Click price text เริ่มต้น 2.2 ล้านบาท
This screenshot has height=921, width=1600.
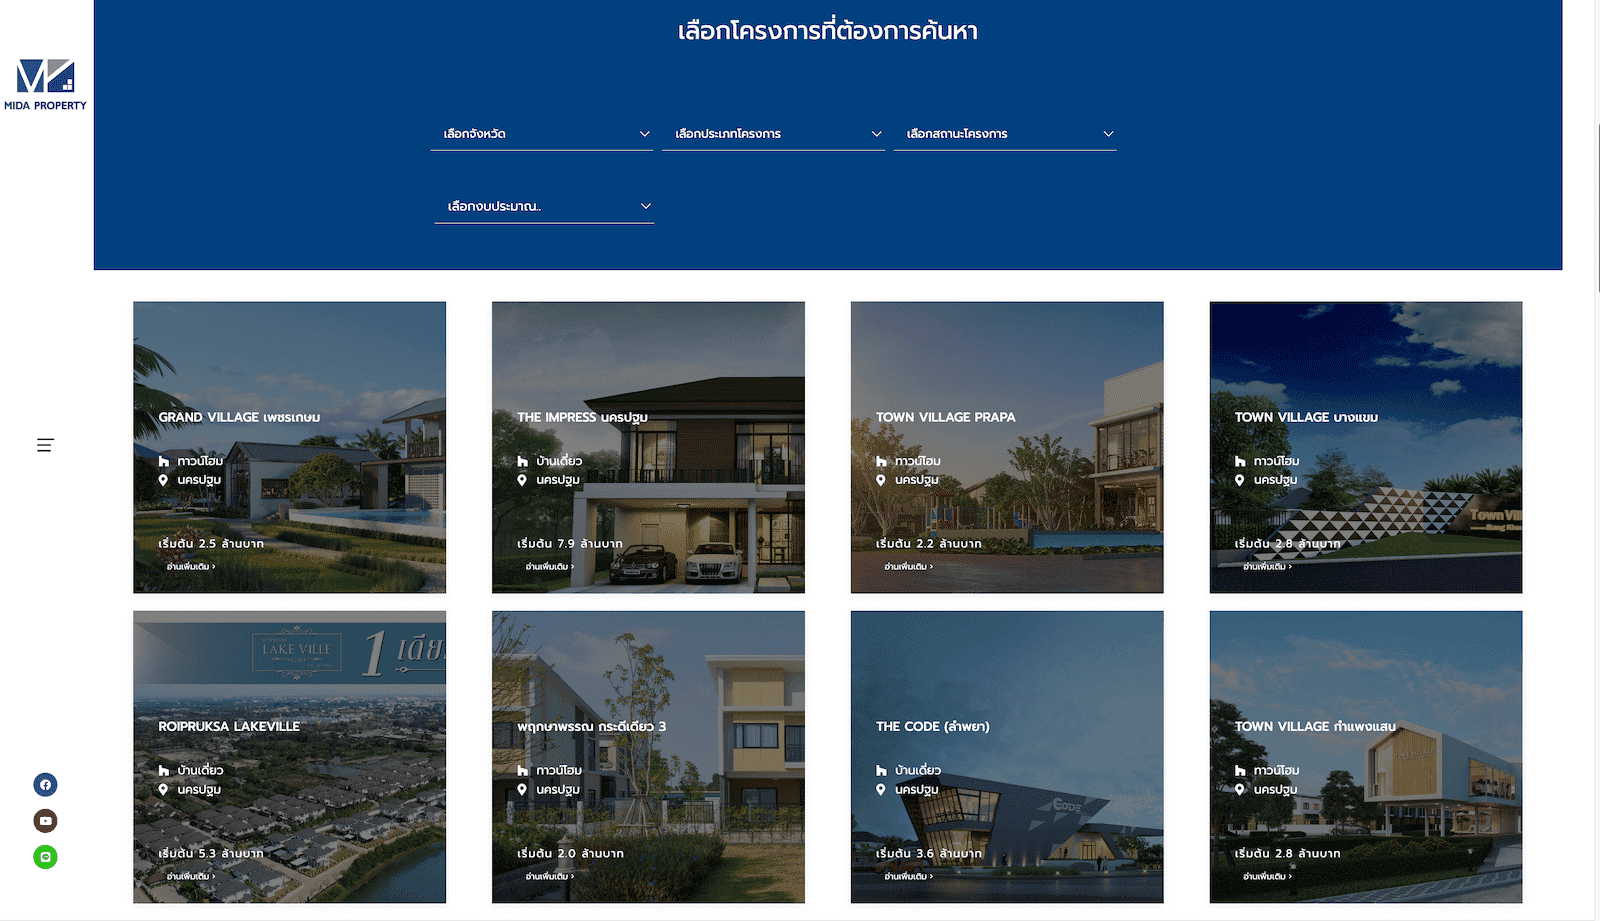point(929,544)
